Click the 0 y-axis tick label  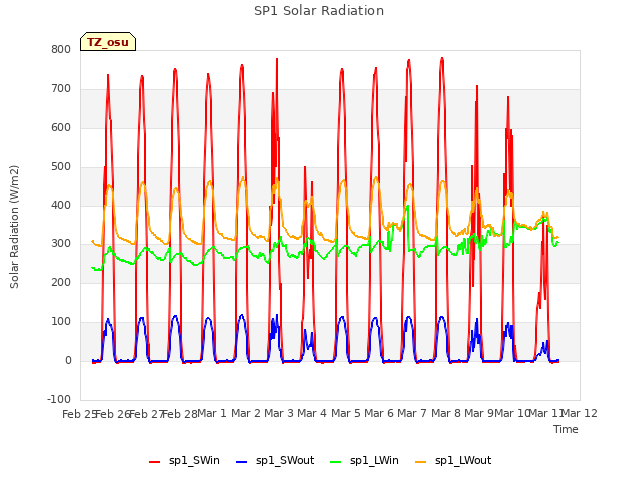(x=68, y=361)
